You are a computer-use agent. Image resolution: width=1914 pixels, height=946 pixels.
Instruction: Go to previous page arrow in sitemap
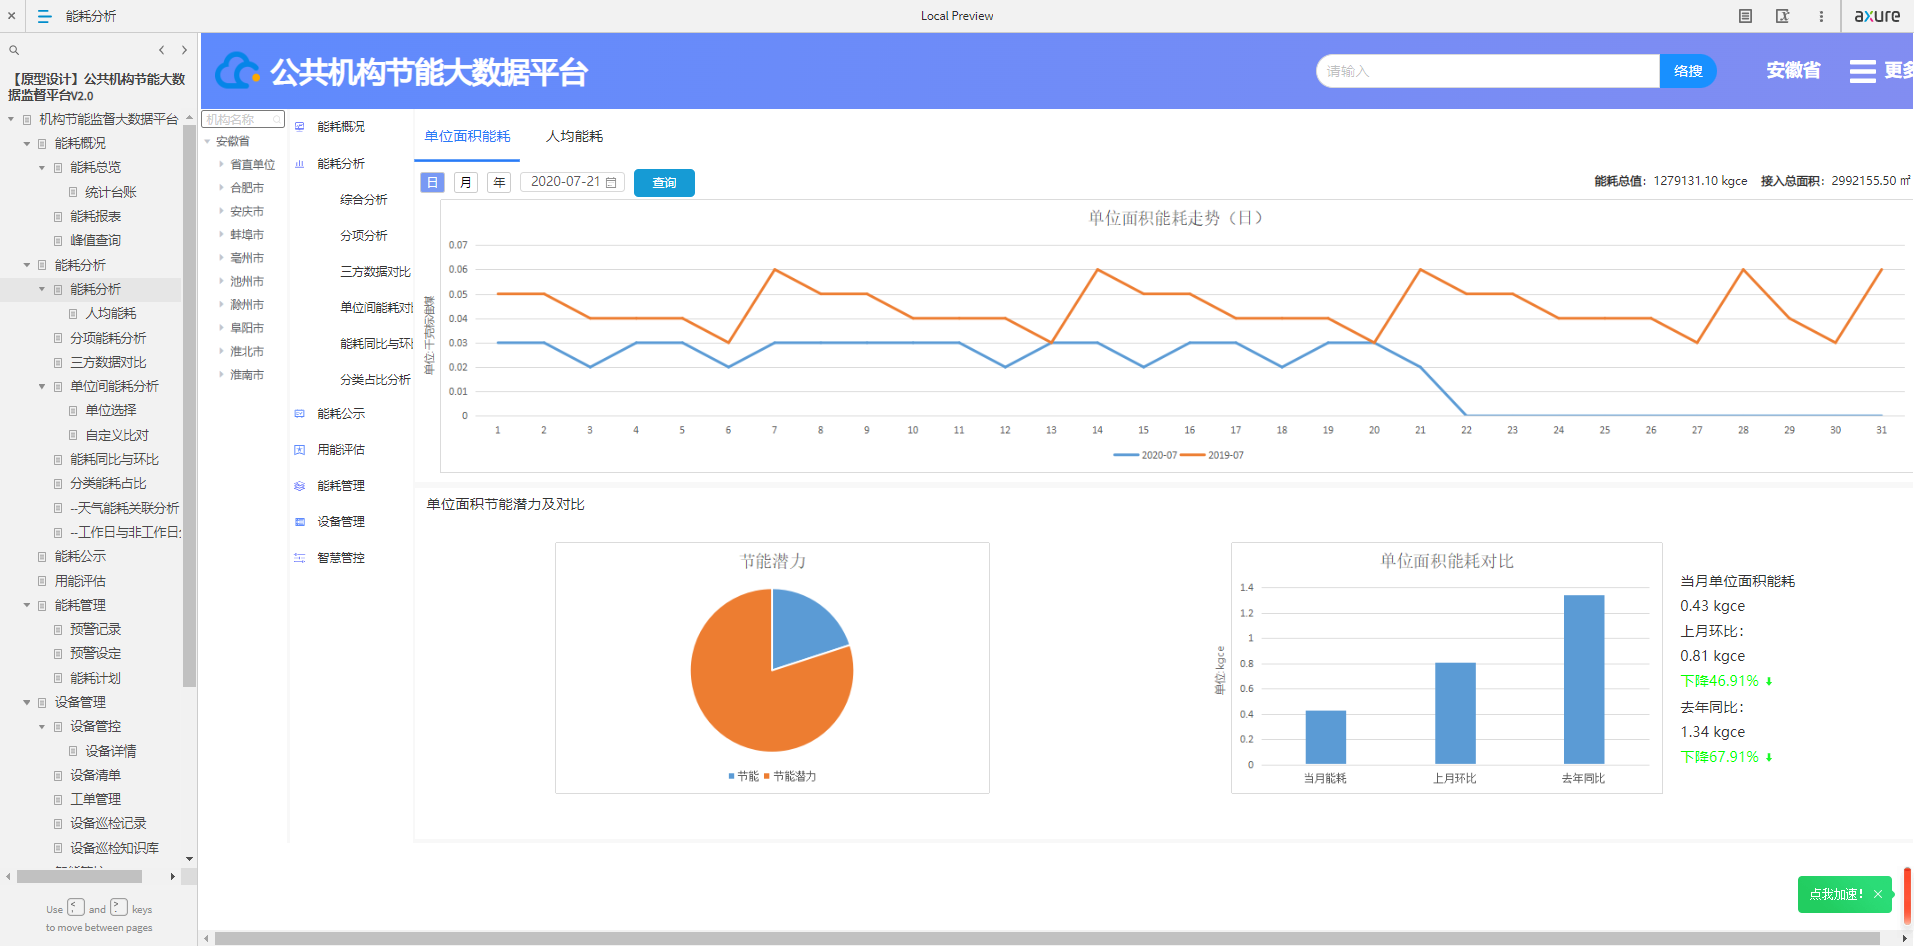click(161, 50)
